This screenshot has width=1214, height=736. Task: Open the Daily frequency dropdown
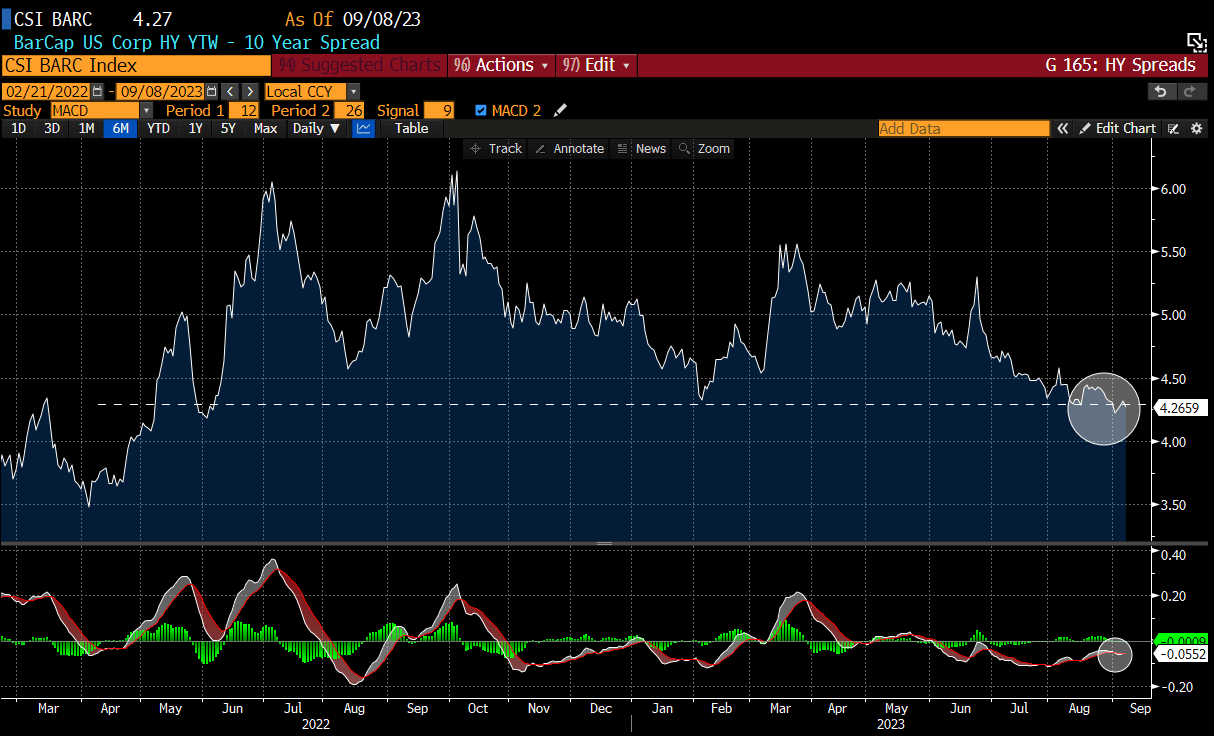[x=316, y=129]
